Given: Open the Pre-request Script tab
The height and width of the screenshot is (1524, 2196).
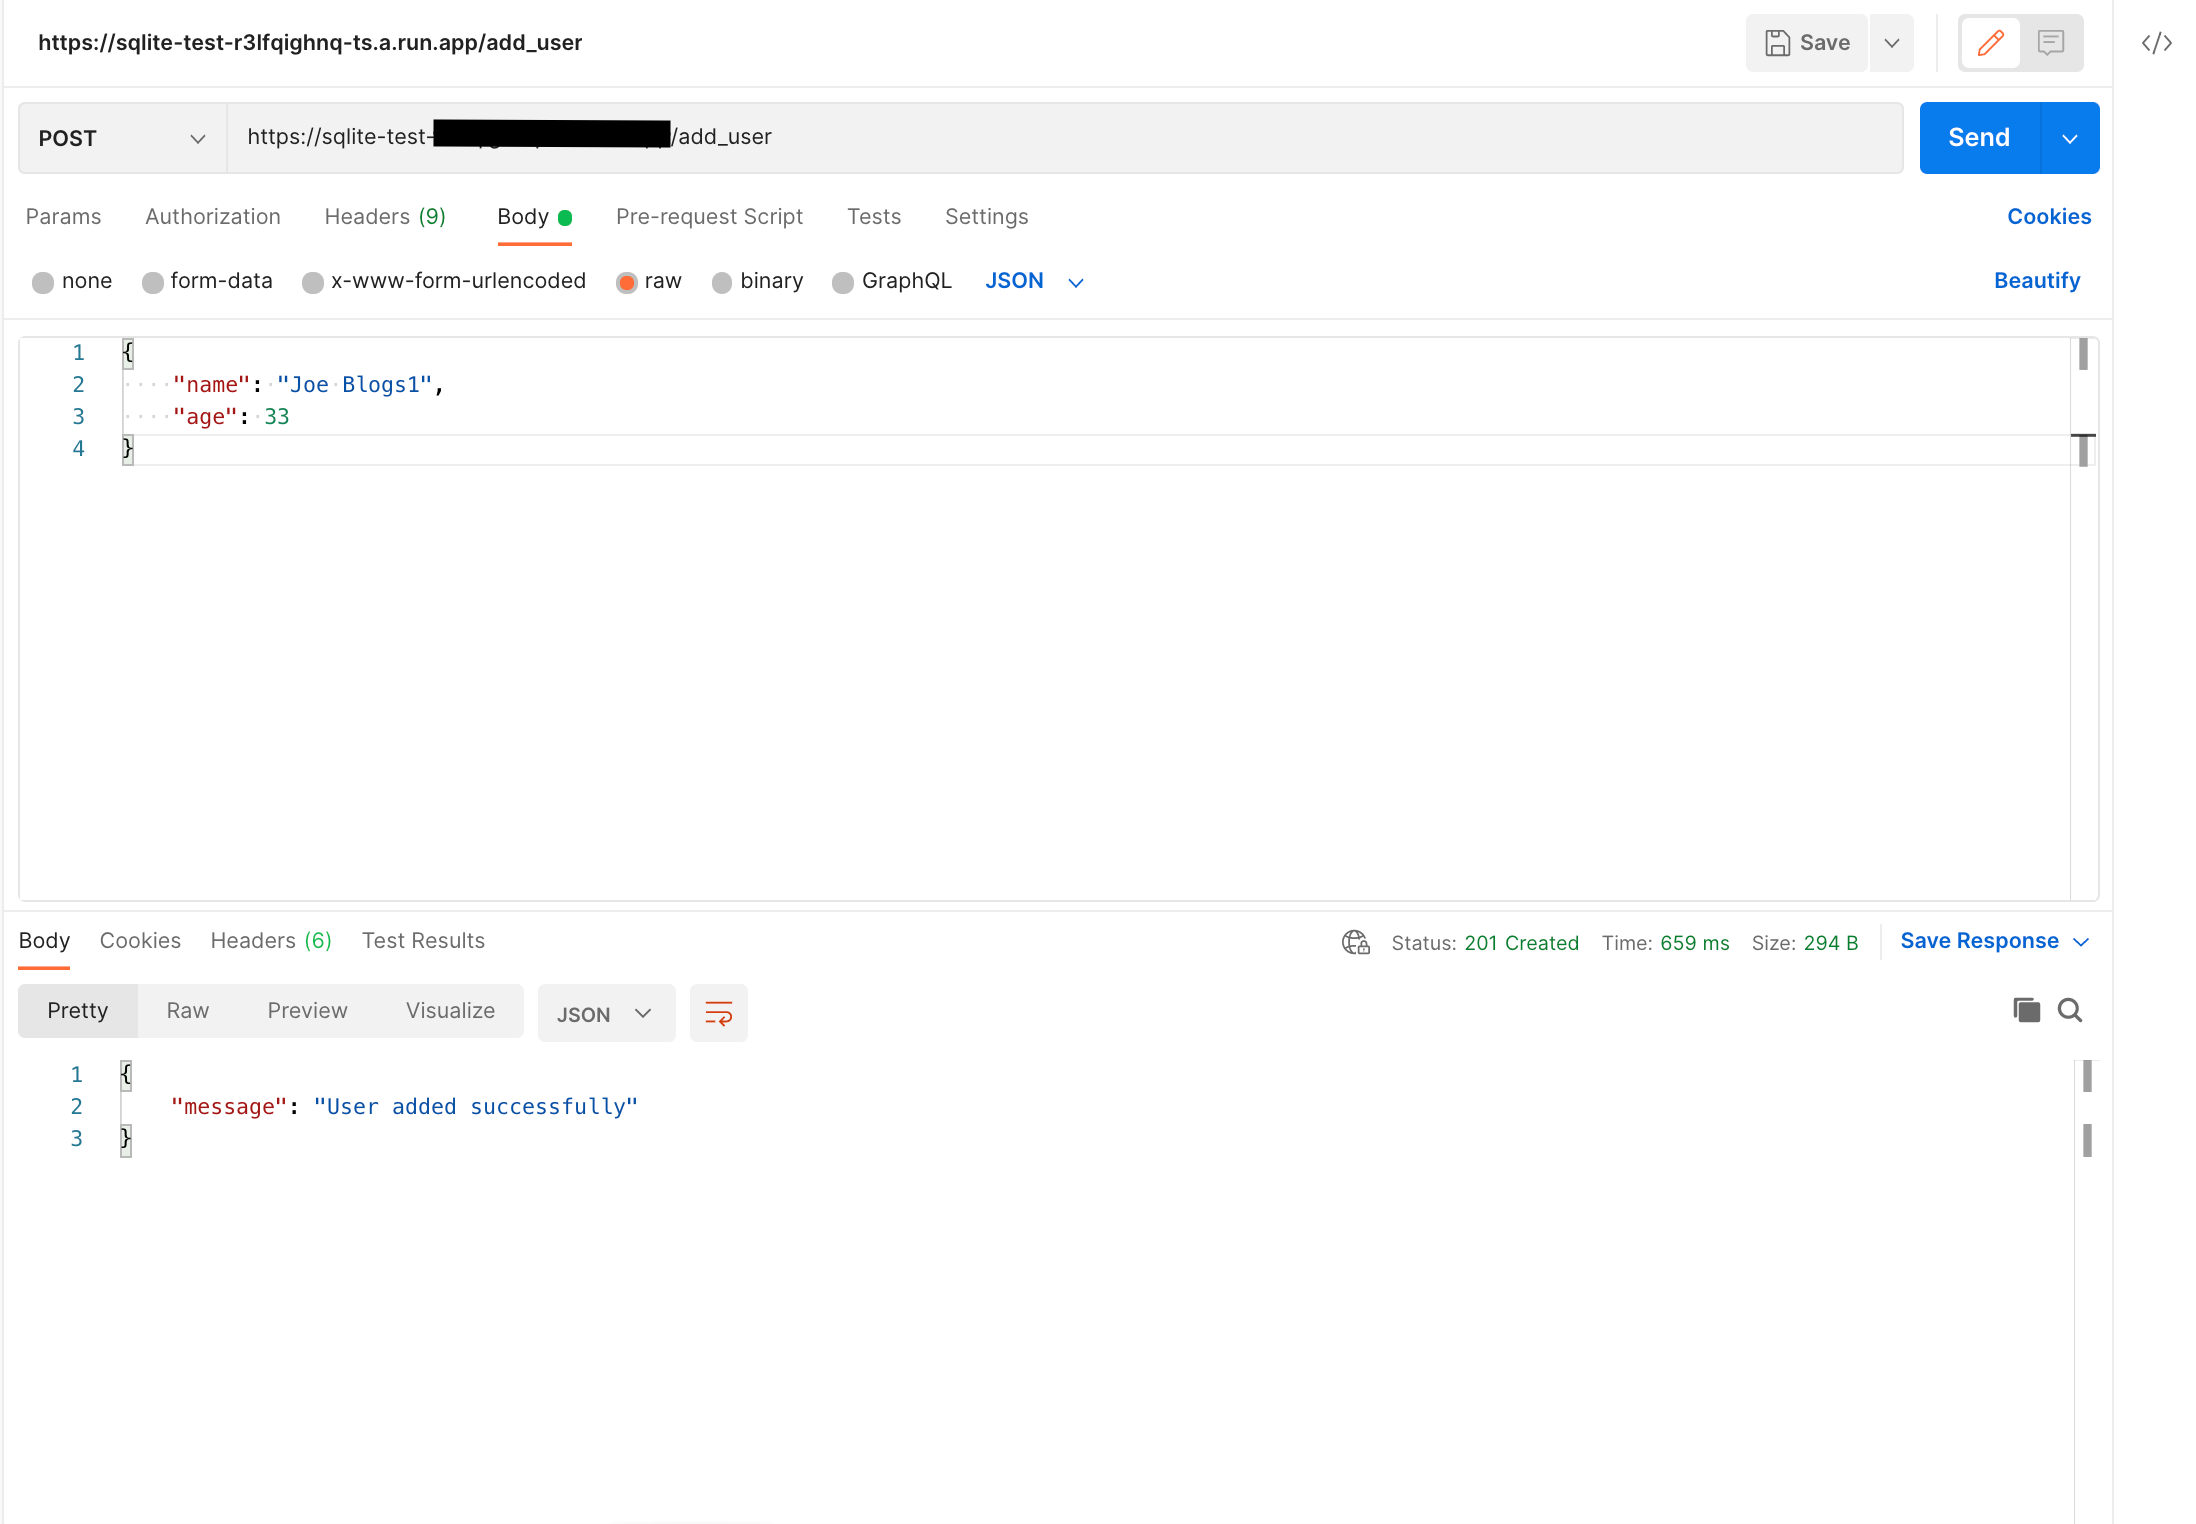Looking at the screenshot, I should click(709, 217).
